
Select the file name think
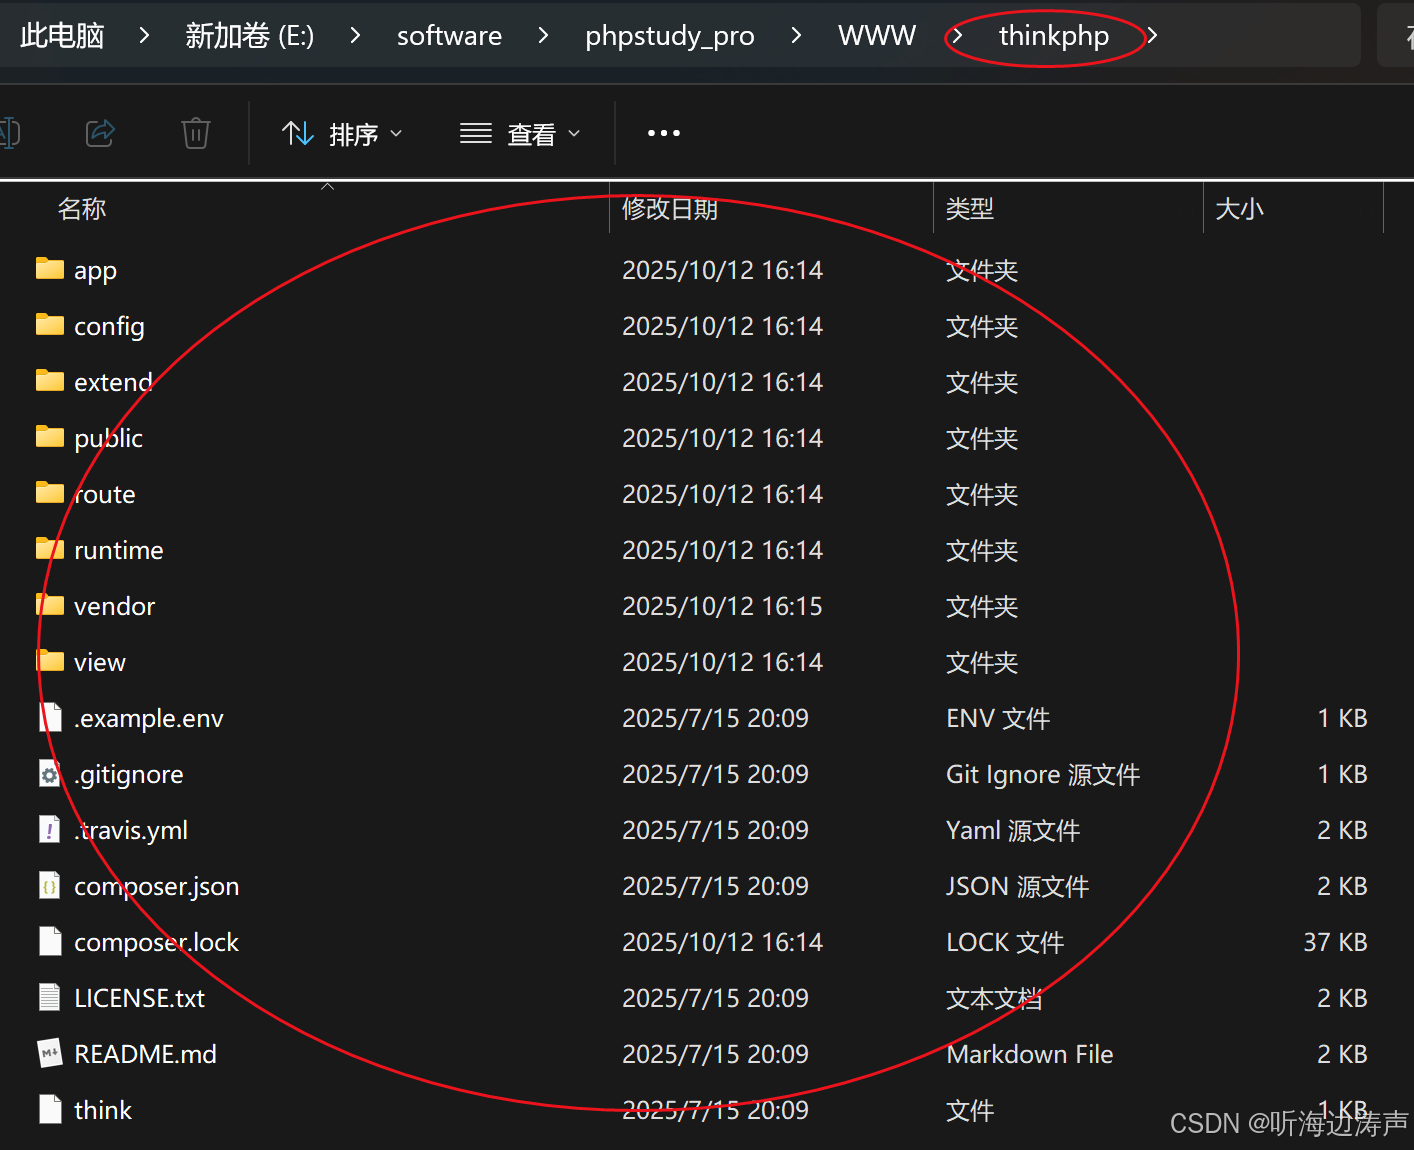click(102, 1110)
